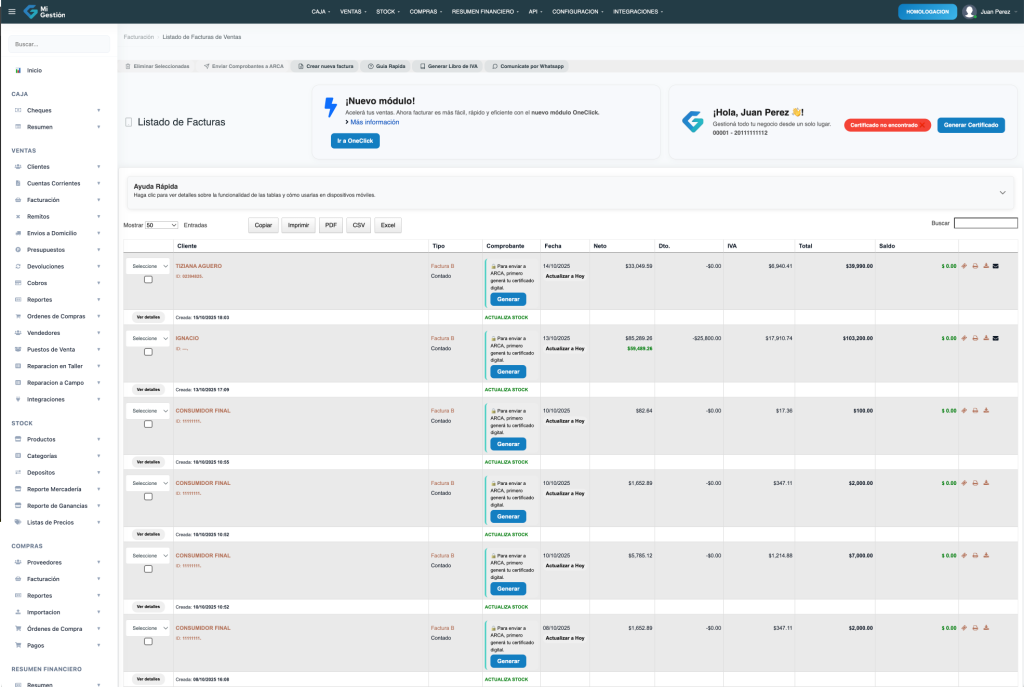Select the first CONSUMIDOR FINAL invoice checkbox

coord(148,424)
